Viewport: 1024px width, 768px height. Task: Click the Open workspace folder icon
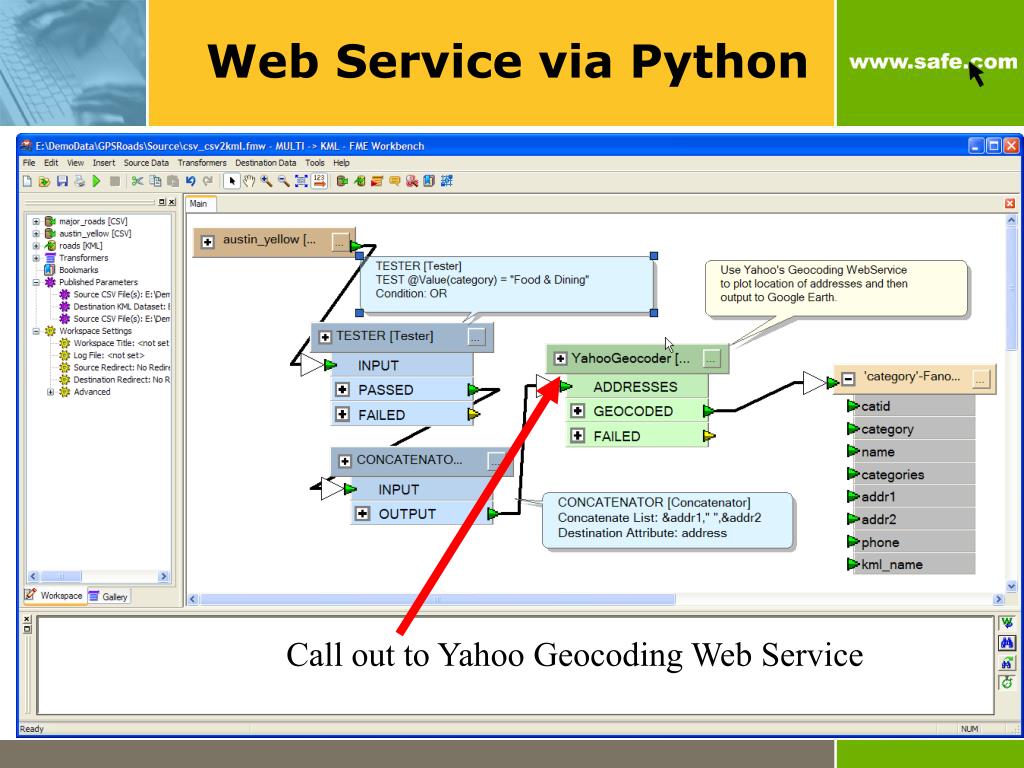44,181
